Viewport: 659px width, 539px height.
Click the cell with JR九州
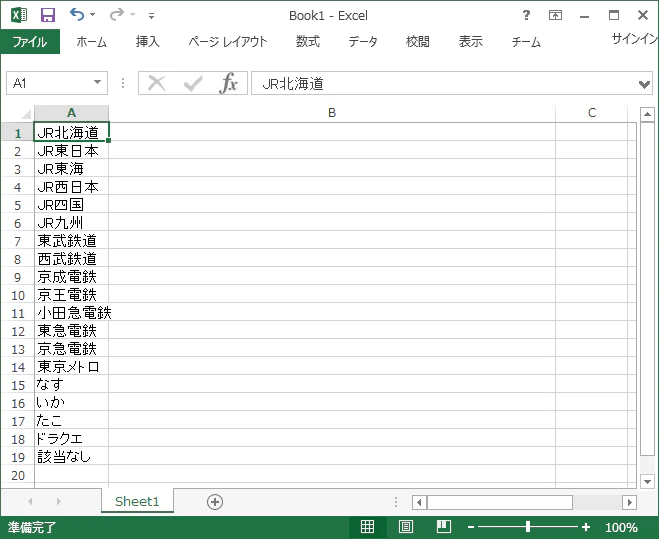(x=71, y=223)
